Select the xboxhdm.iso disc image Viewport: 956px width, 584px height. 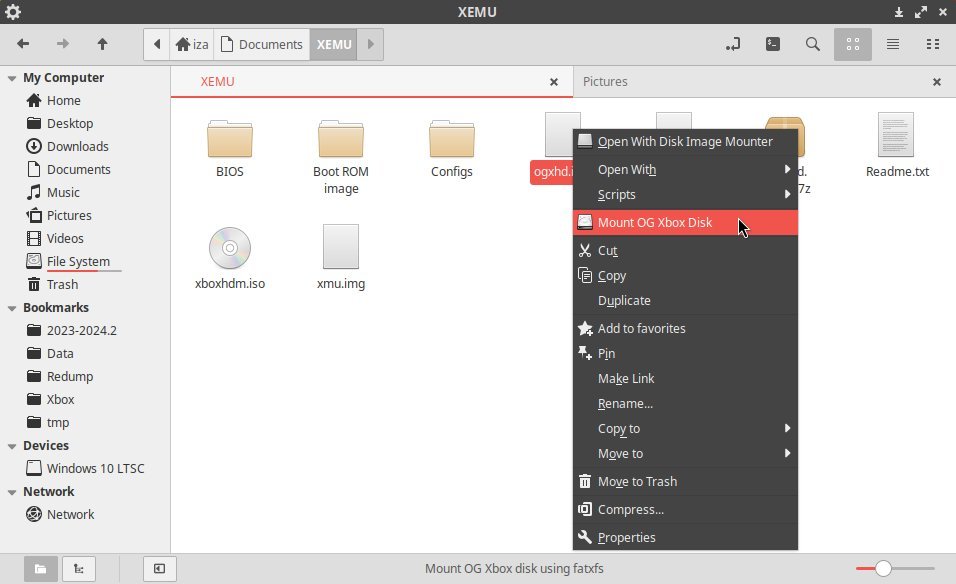tap(230, 258)
